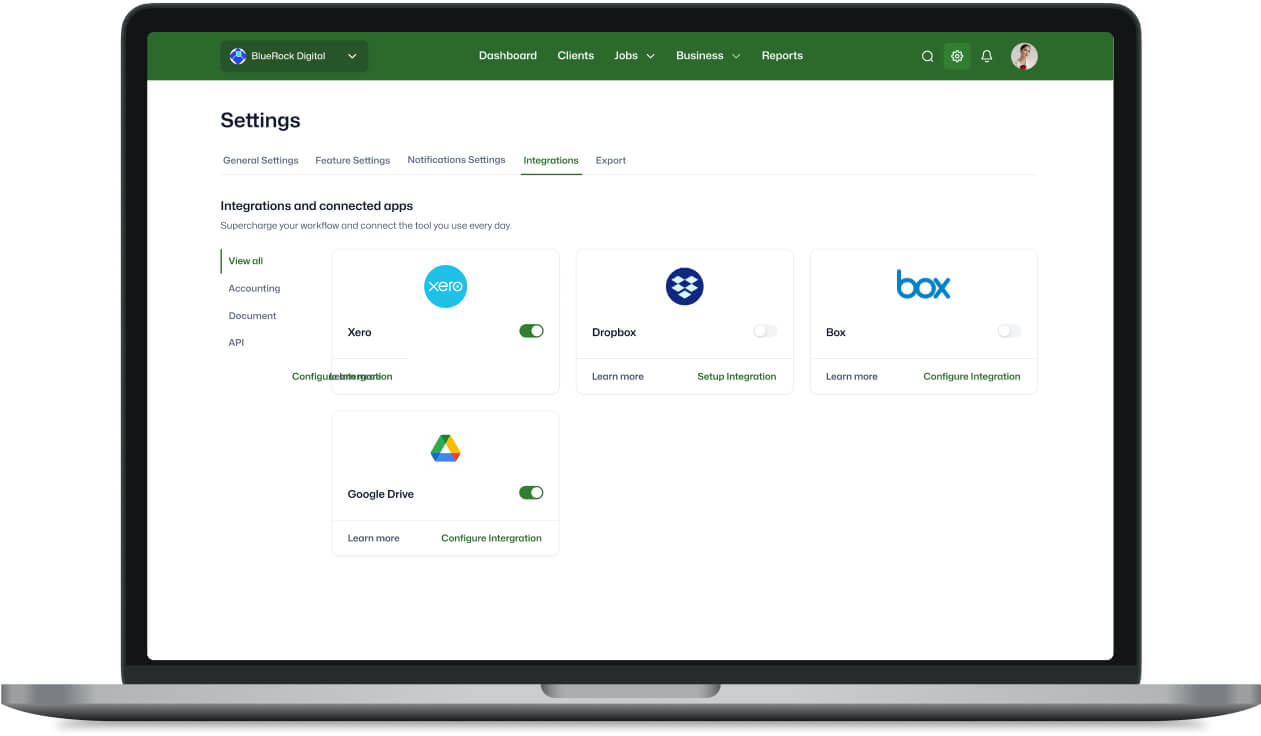
Task: Open search with the magnifier icon
Action: 927,56
